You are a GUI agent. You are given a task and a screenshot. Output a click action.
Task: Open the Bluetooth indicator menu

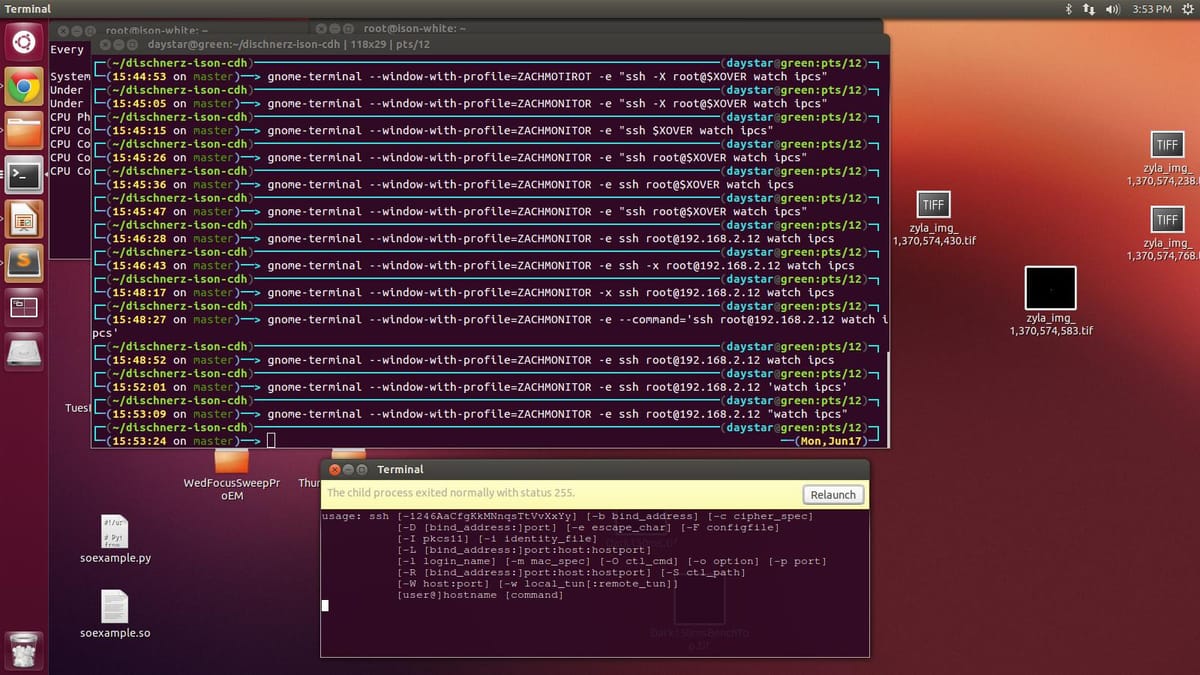[x=1069, y=9]
